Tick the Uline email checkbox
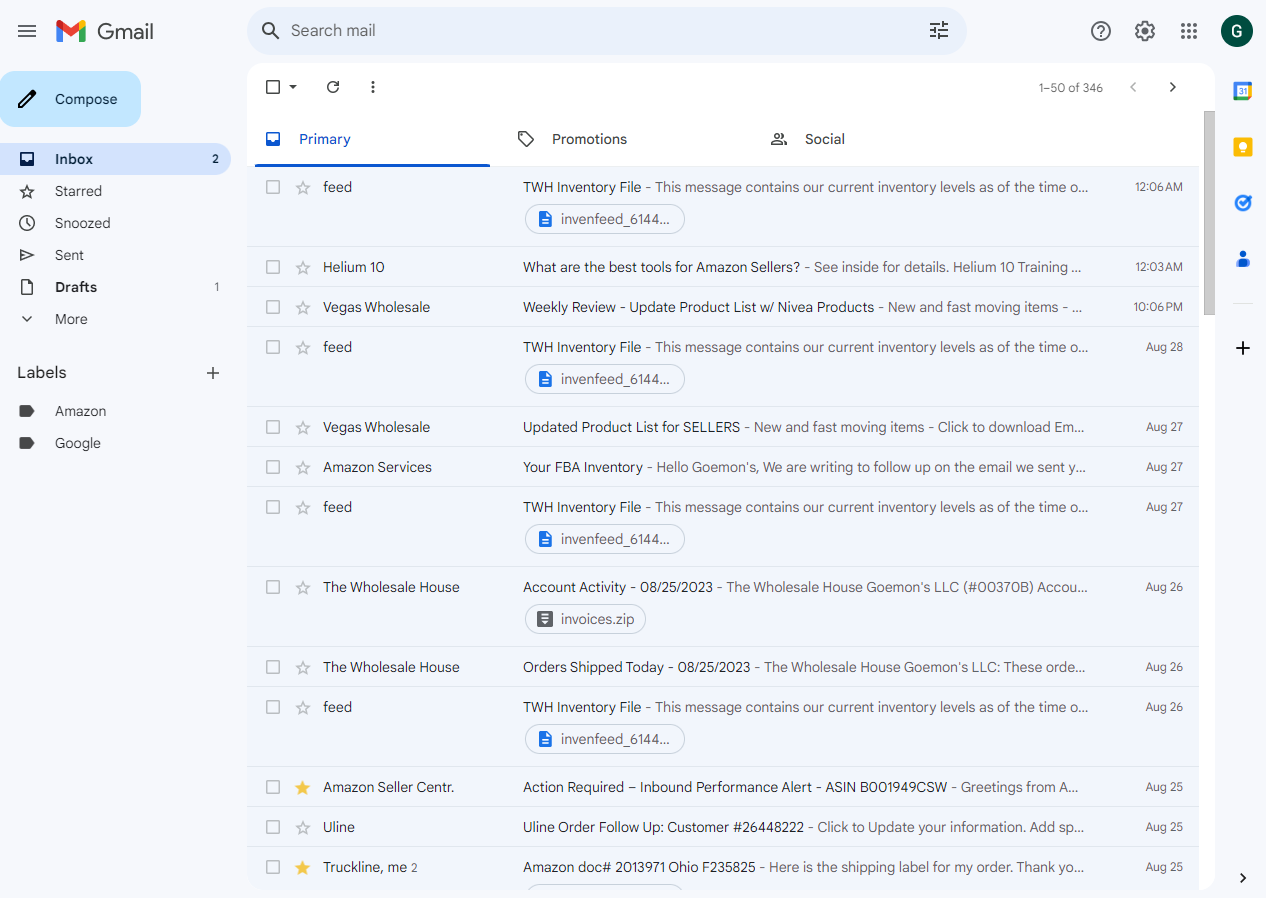Viewport: 1266px width, 898px height. [273, 827]
